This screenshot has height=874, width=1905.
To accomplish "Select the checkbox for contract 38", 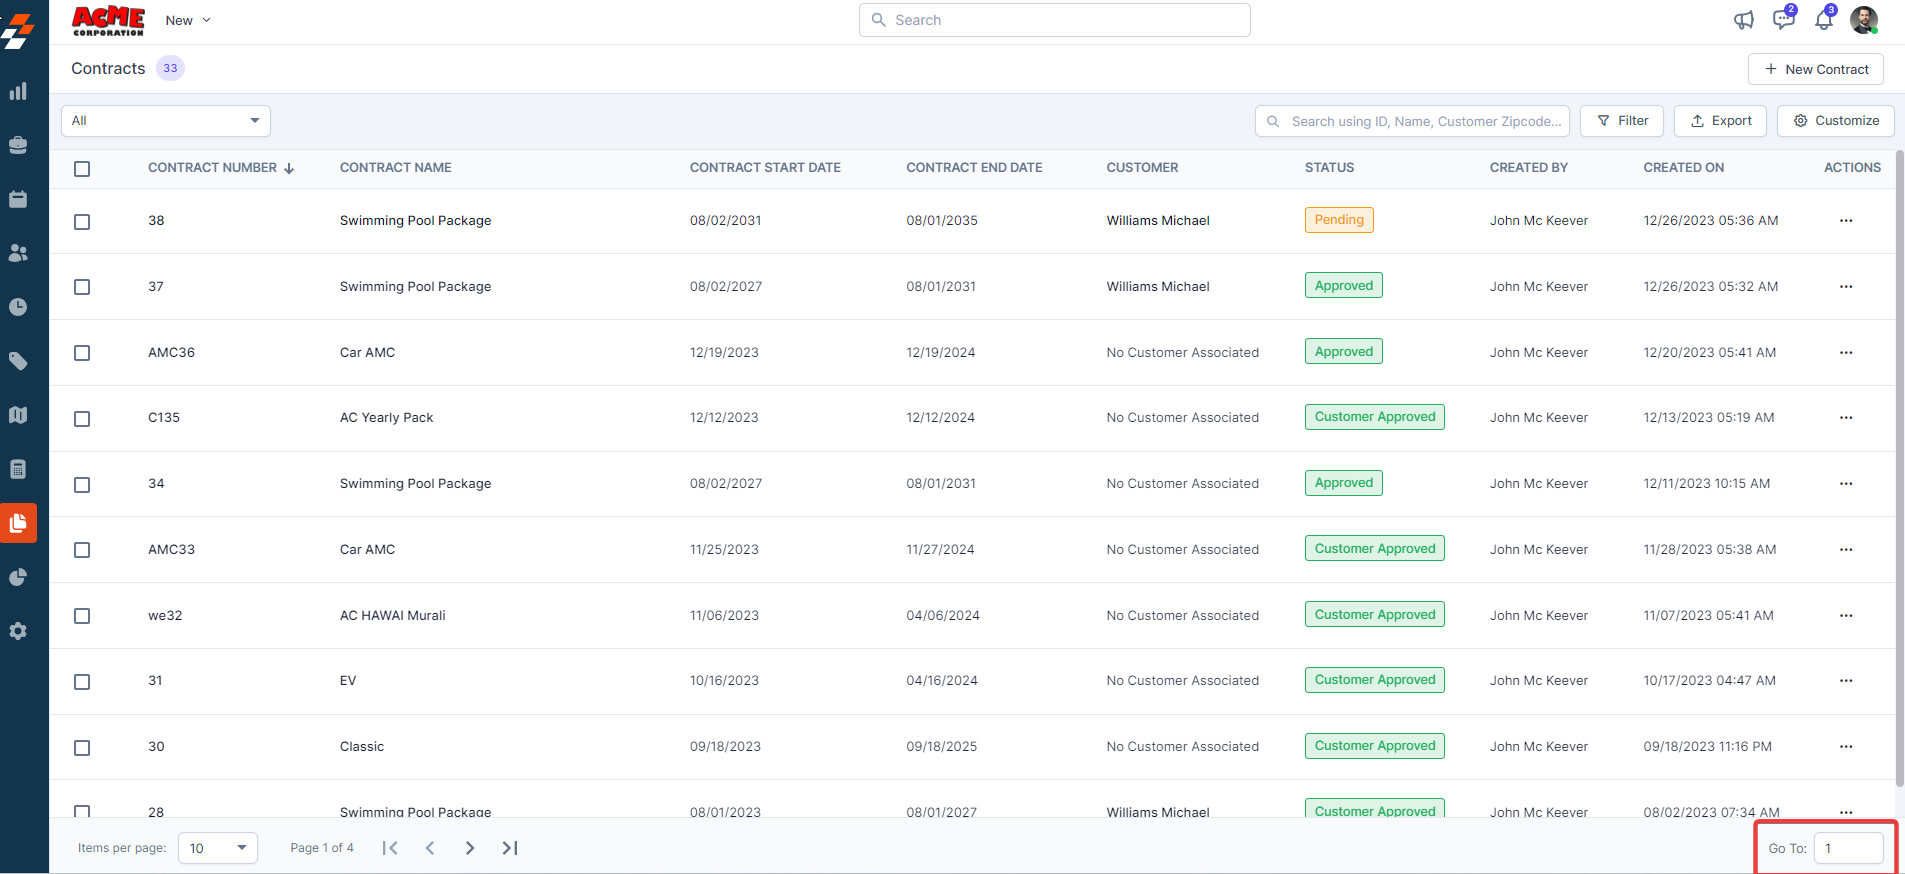I will [82, 222].
